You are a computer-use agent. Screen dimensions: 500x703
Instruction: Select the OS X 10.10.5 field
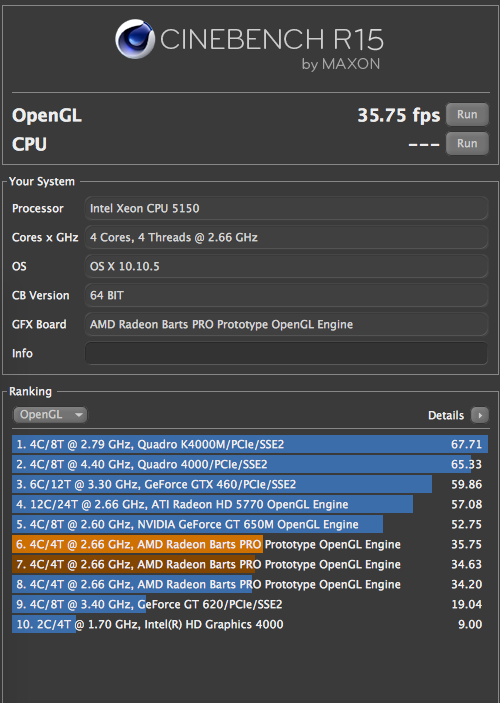tap(286, 266)
